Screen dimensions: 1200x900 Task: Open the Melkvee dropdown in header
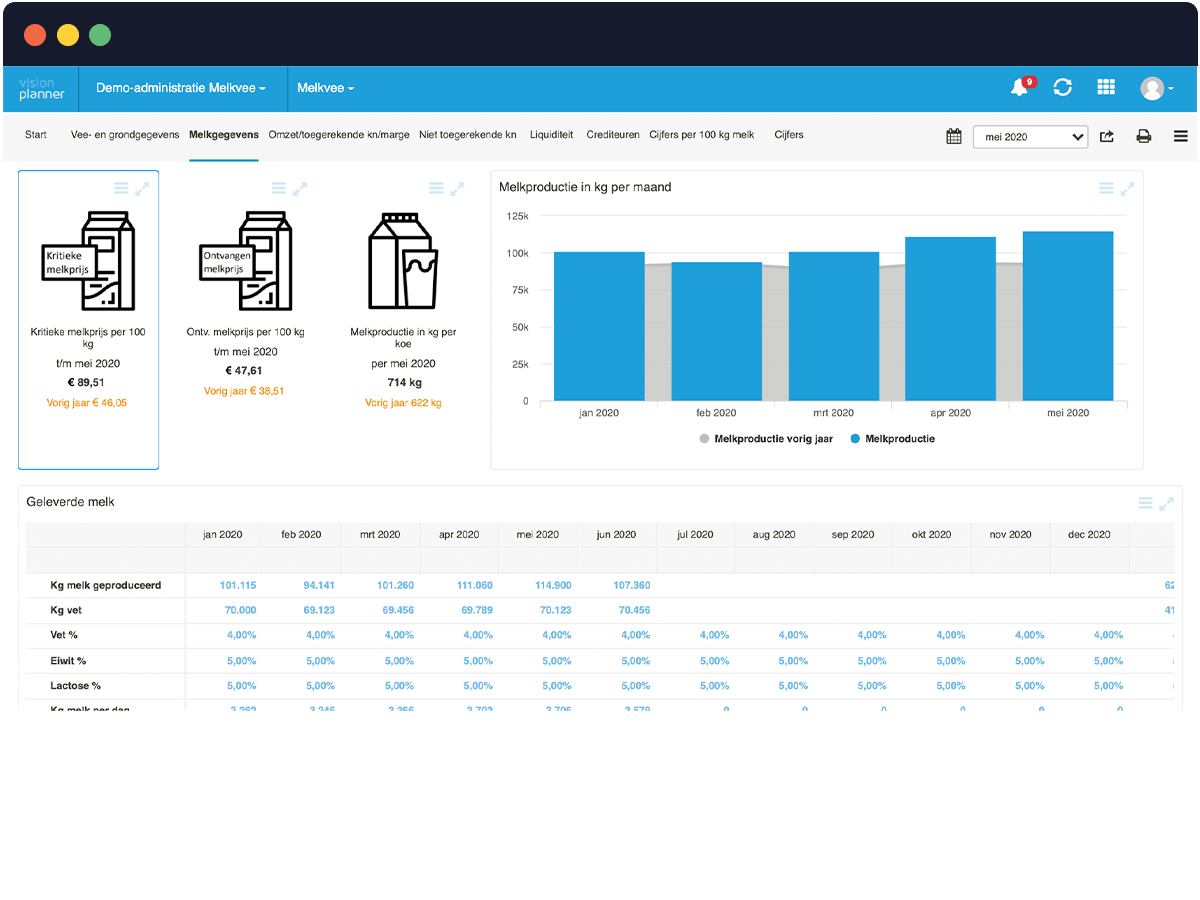point(326,88)
